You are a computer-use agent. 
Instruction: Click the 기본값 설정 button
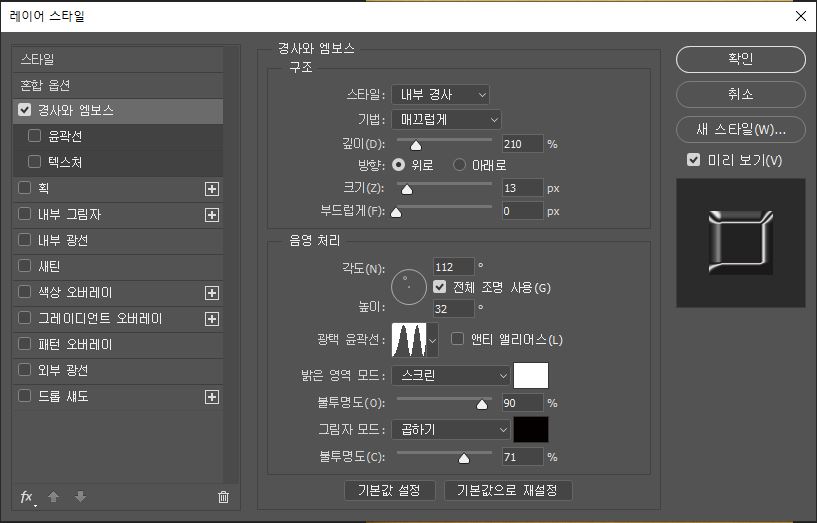[x=389, y=490]
